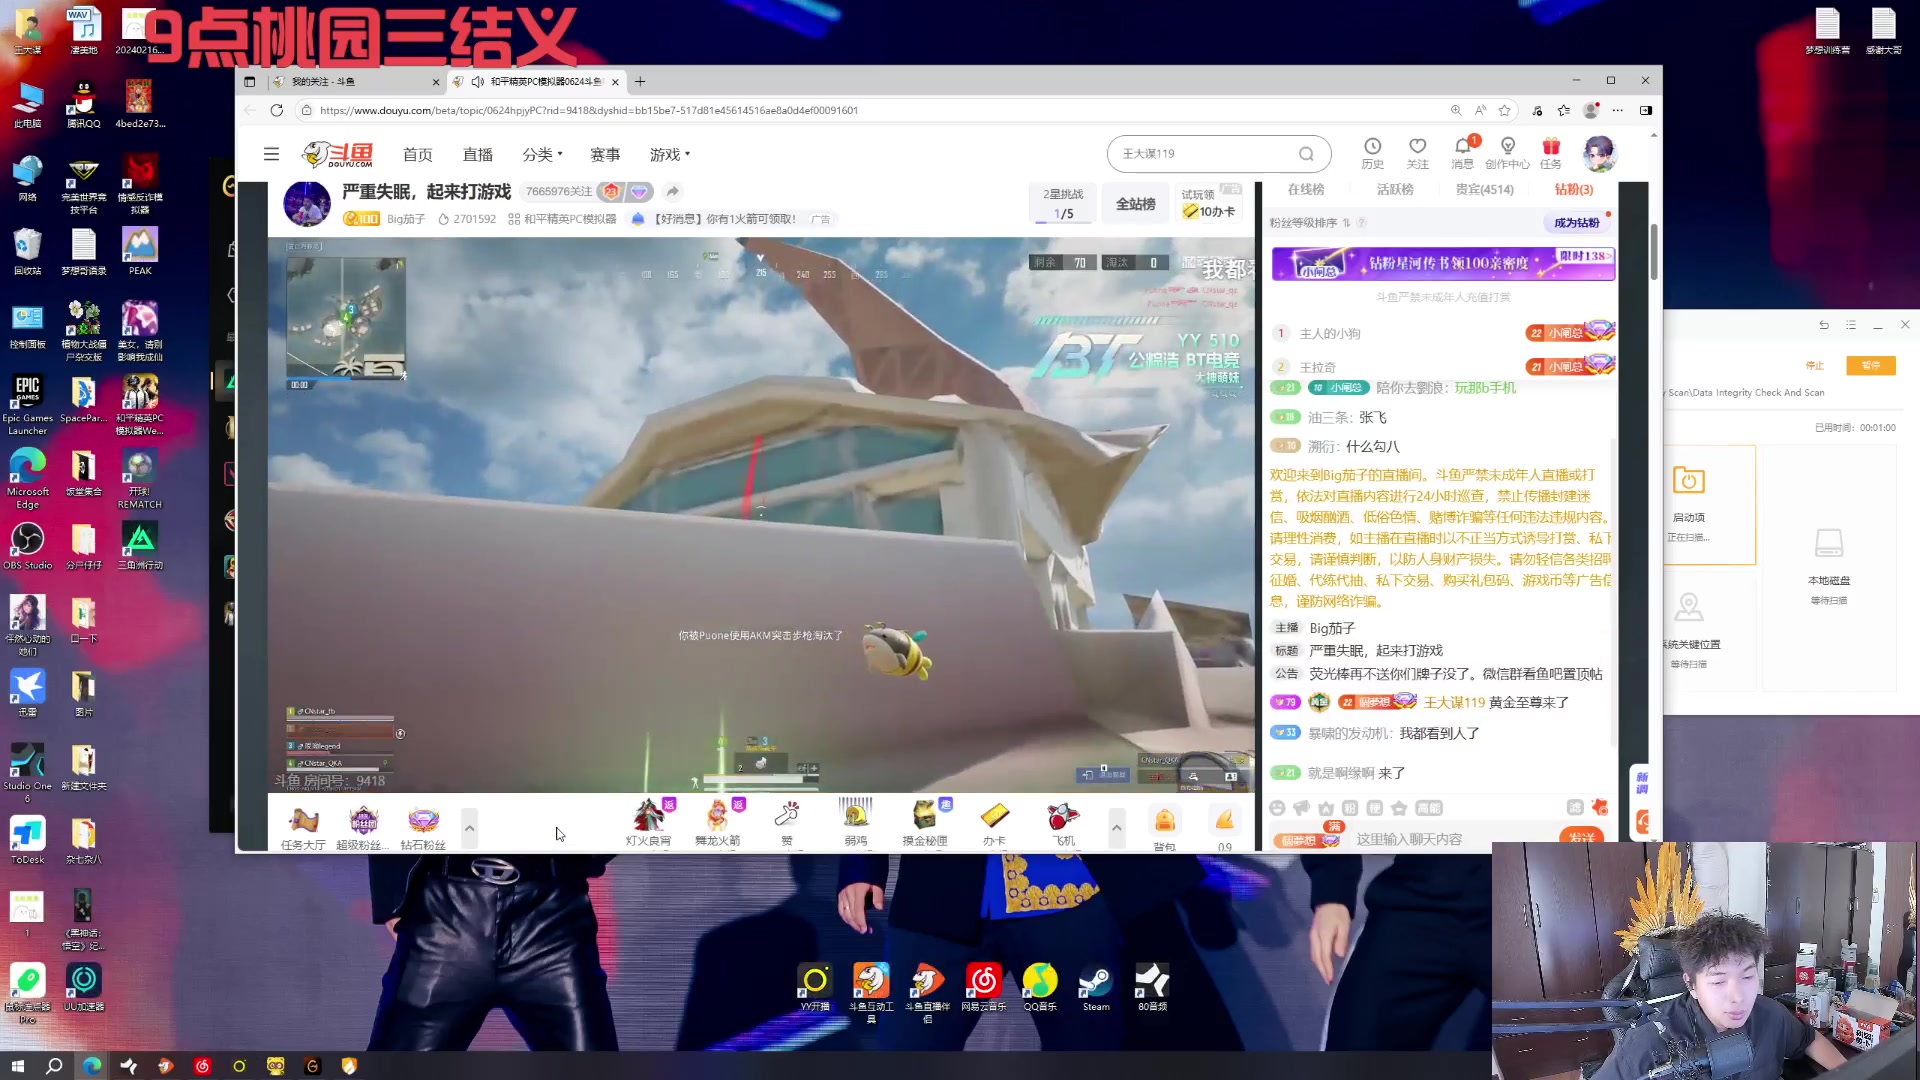
Task: Select the 摸金秘匣 gift icon
Action: click(925, 823)
